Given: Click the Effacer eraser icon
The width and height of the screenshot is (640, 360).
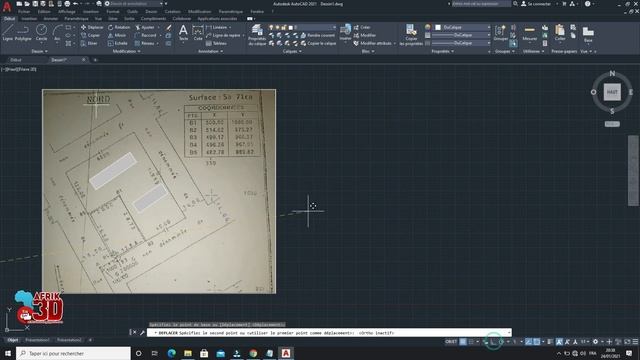Looking at the screenshot, I should tap(169, 27).
